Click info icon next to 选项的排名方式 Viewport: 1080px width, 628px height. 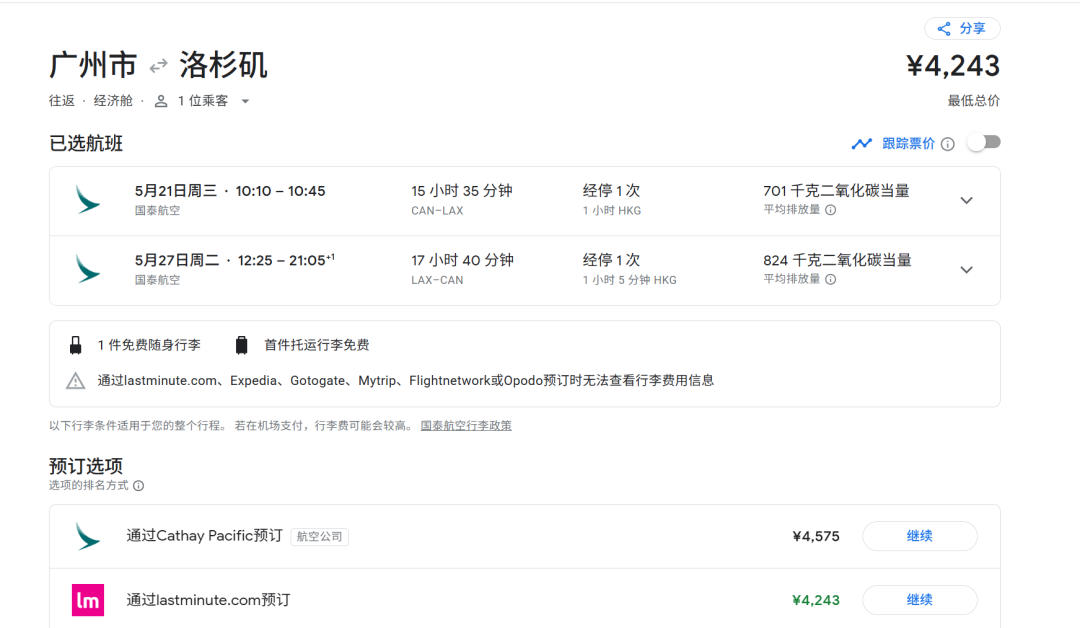tap(138, 486)
